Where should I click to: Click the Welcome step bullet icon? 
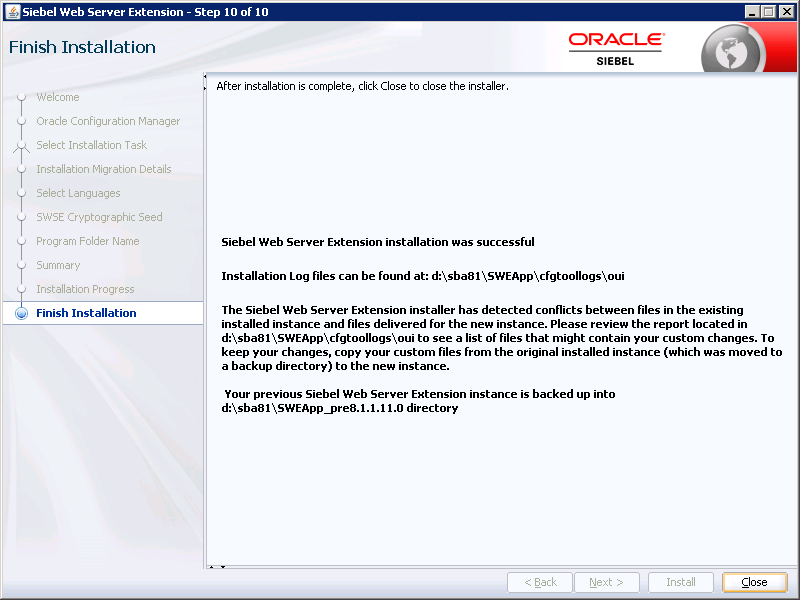21,97
